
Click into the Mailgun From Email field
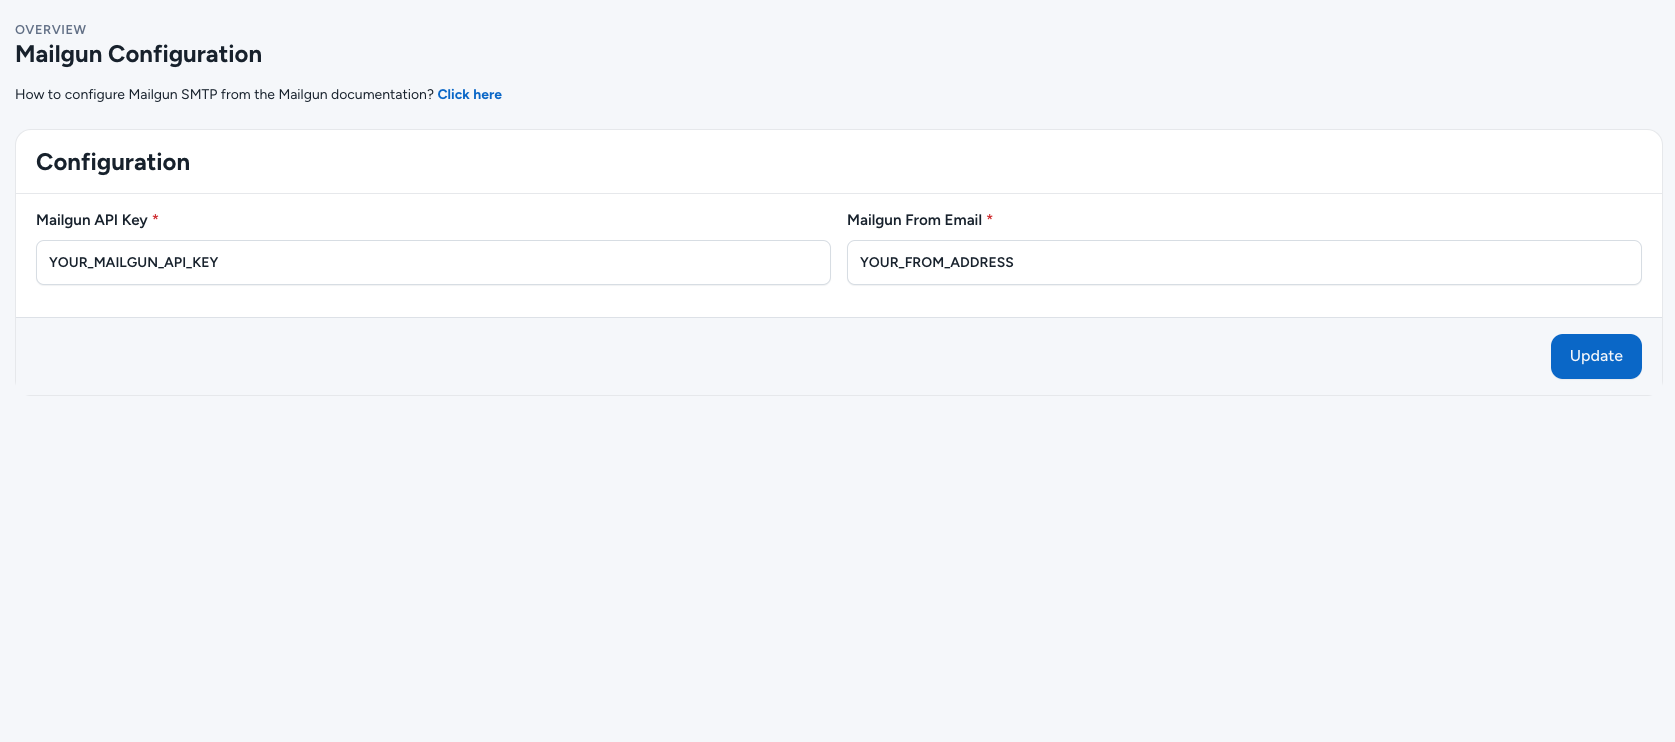[1243, 262]
